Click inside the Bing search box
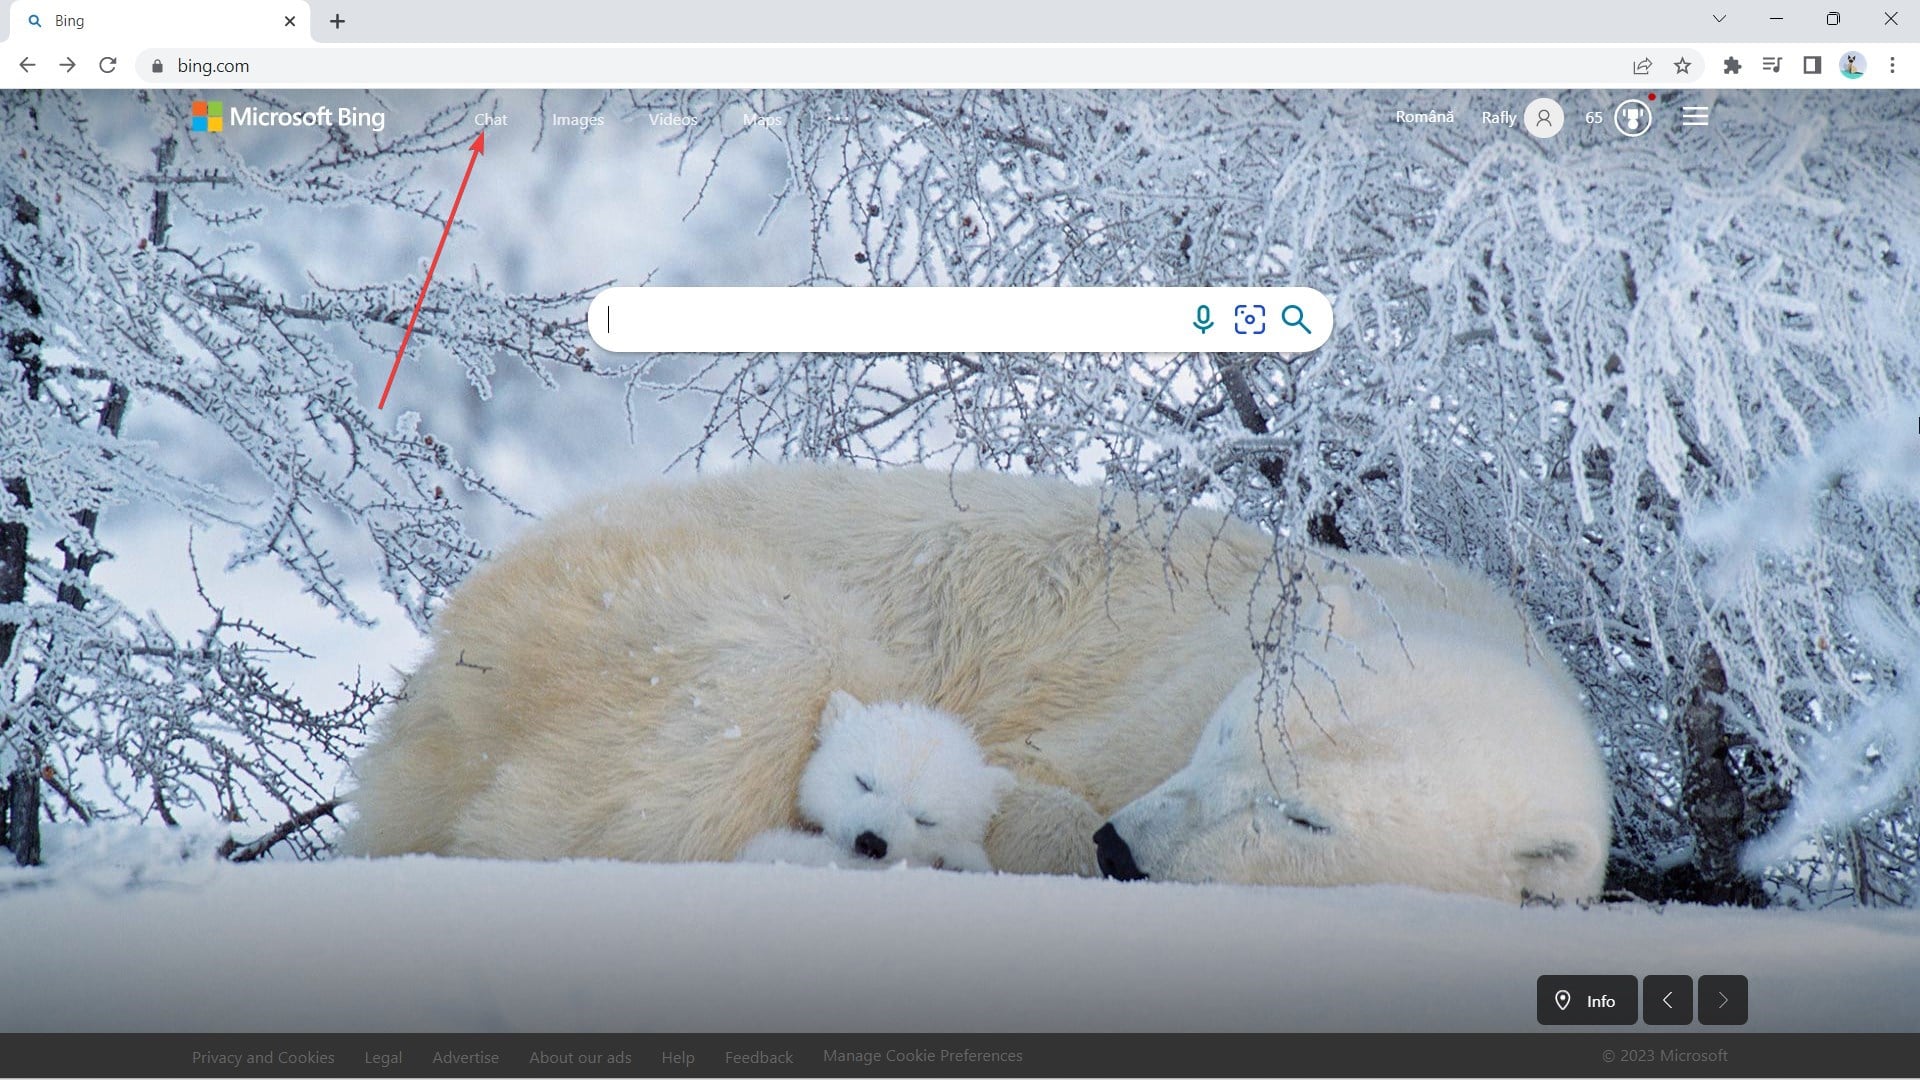The image size is (1920, 1080). pyautogui.click(x=890, y=319)
